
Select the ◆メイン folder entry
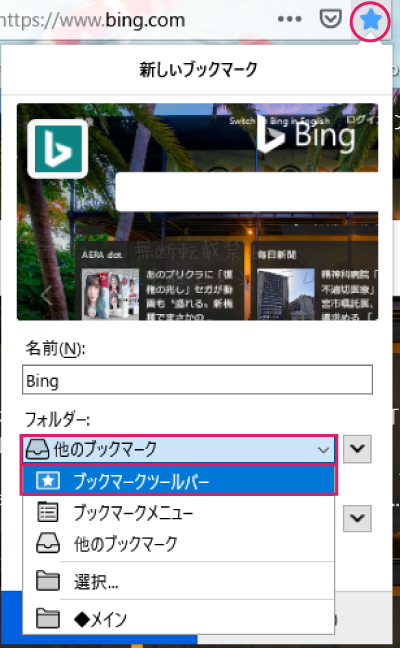pos(179,619)
